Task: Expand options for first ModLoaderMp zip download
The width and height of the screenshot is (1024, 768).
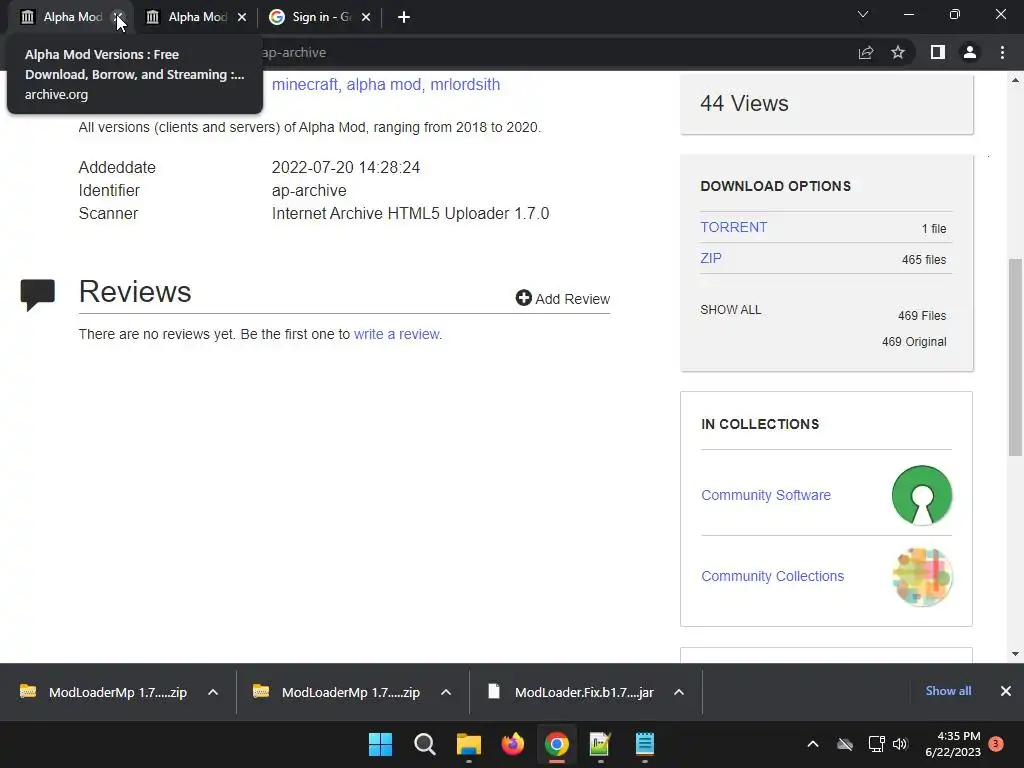Action: [x=213, y=692]
